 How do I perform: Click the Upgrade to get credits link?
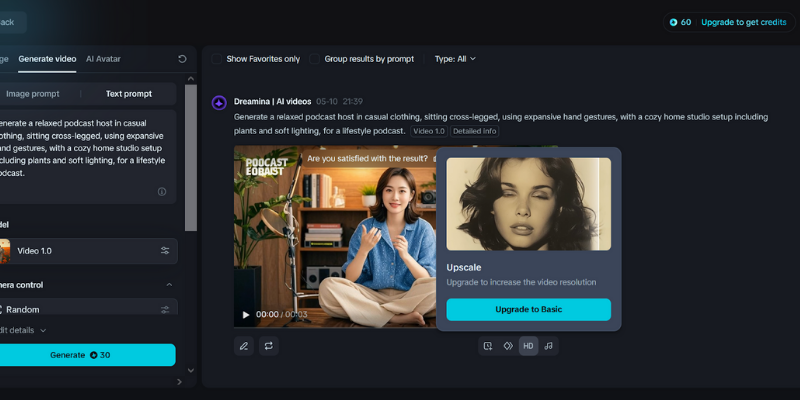point(743,22)
